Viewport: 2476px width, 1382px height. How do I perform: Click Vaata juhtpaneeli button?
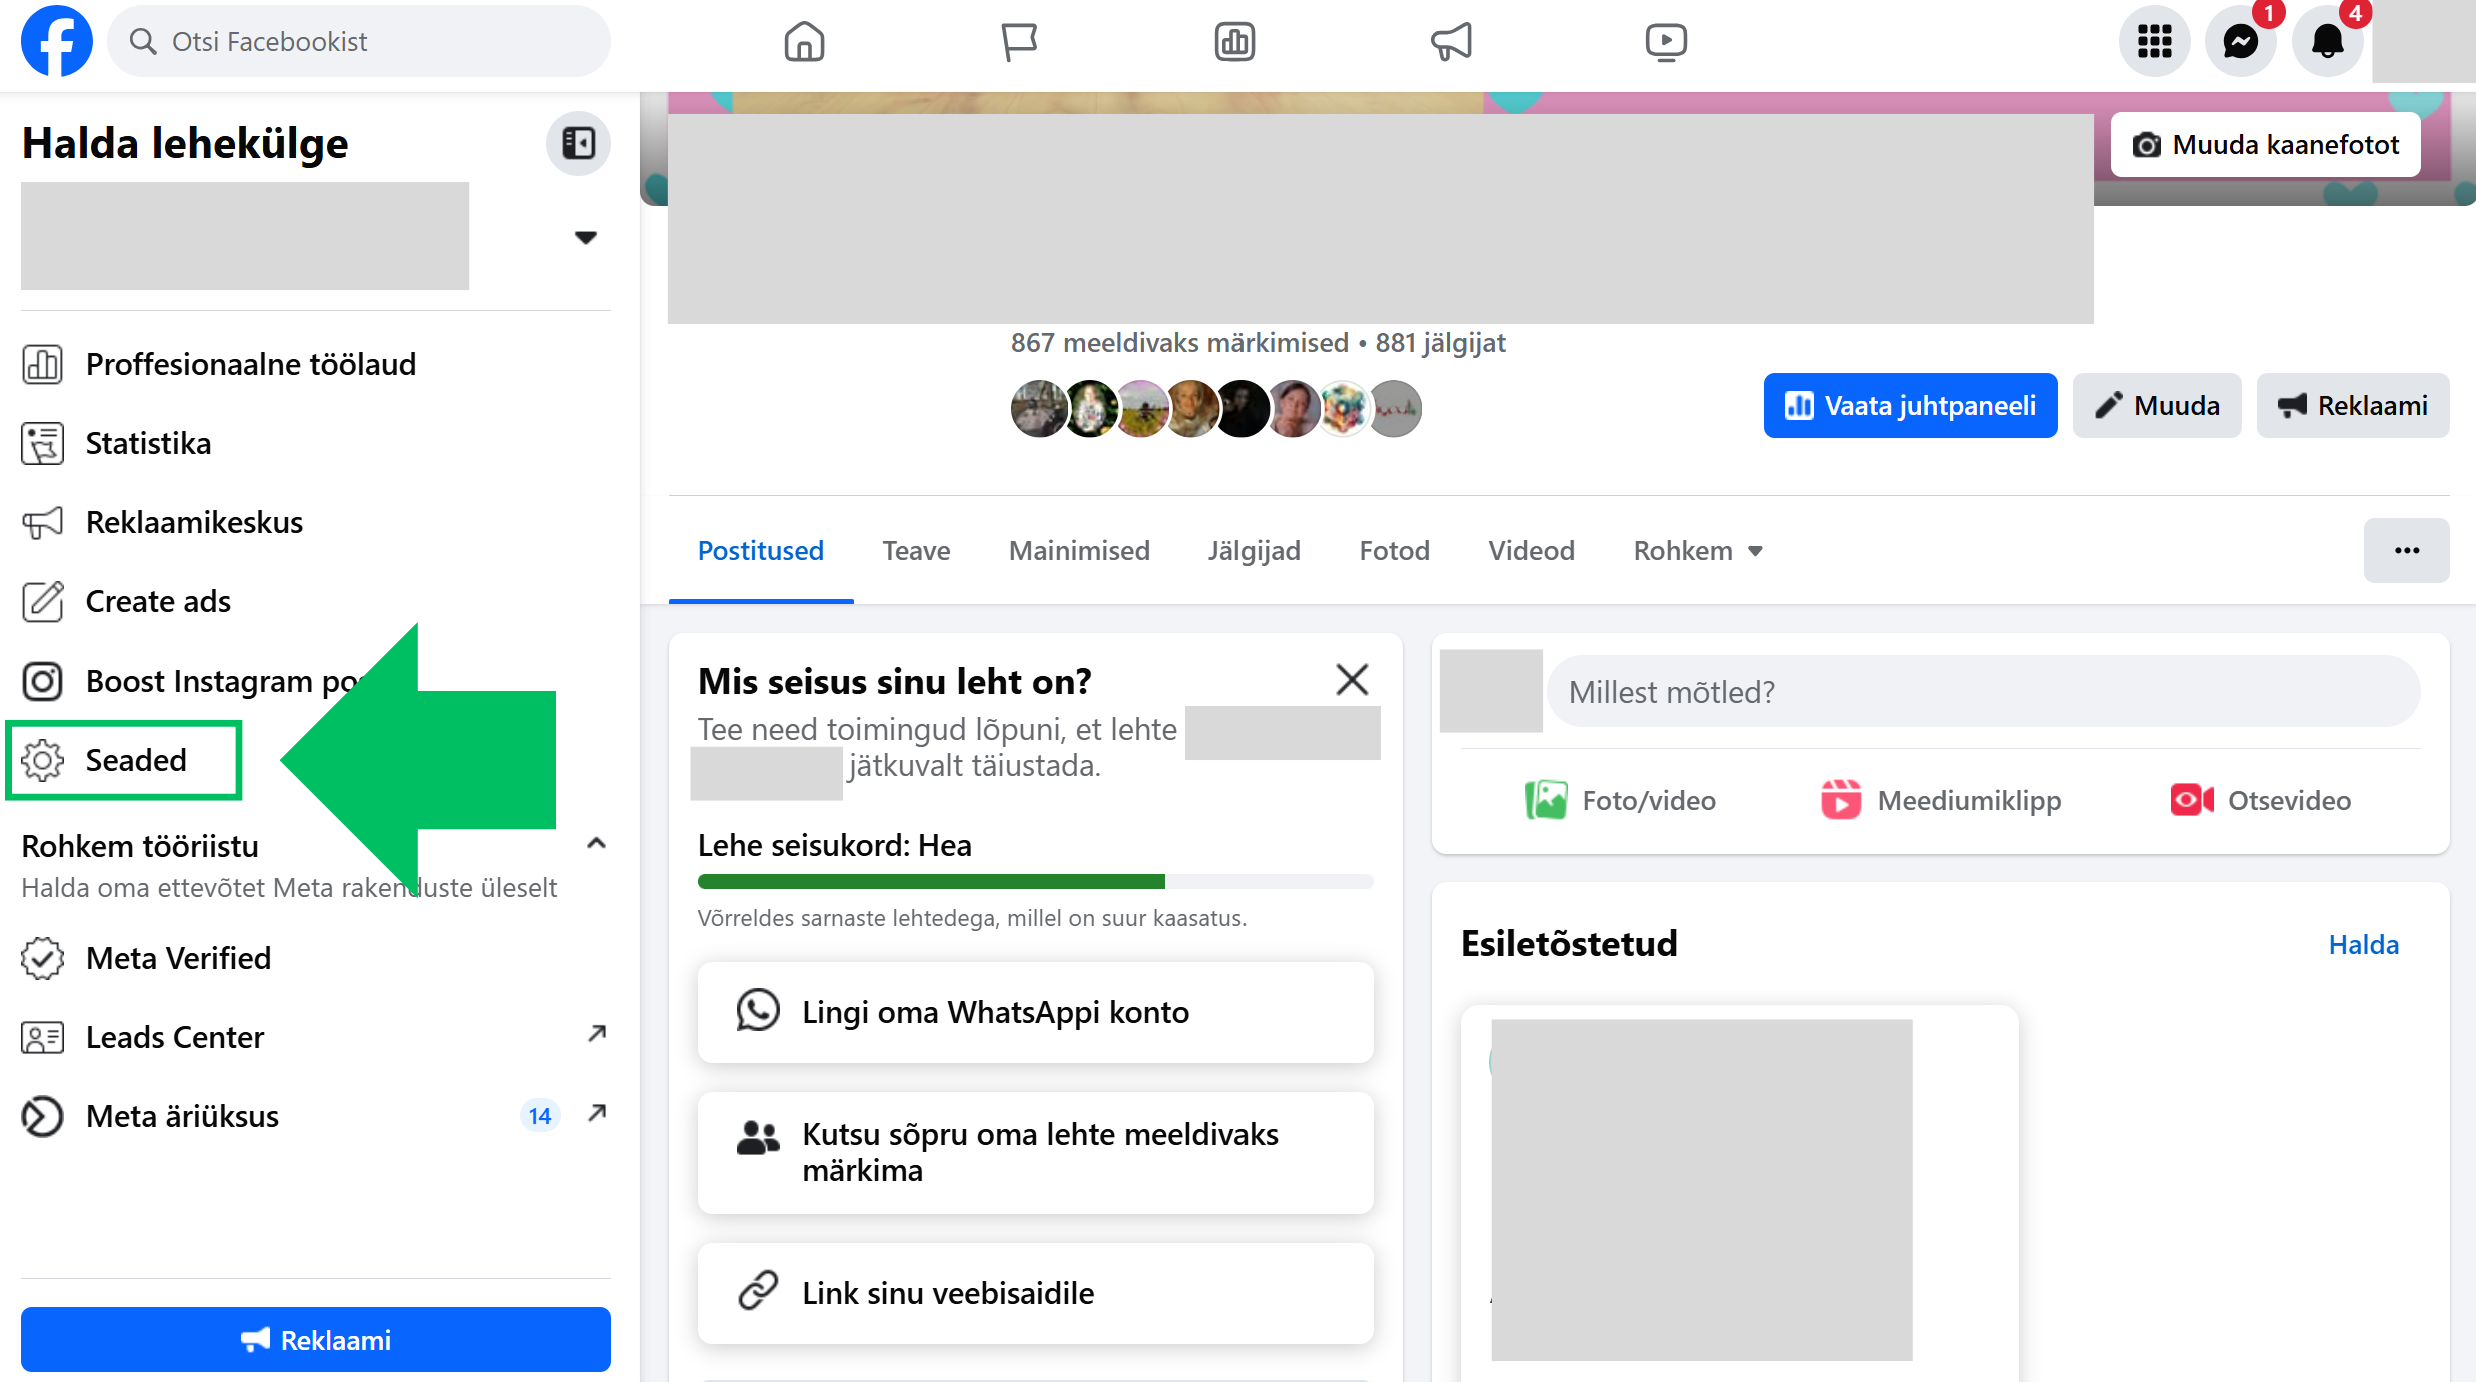1910,405
